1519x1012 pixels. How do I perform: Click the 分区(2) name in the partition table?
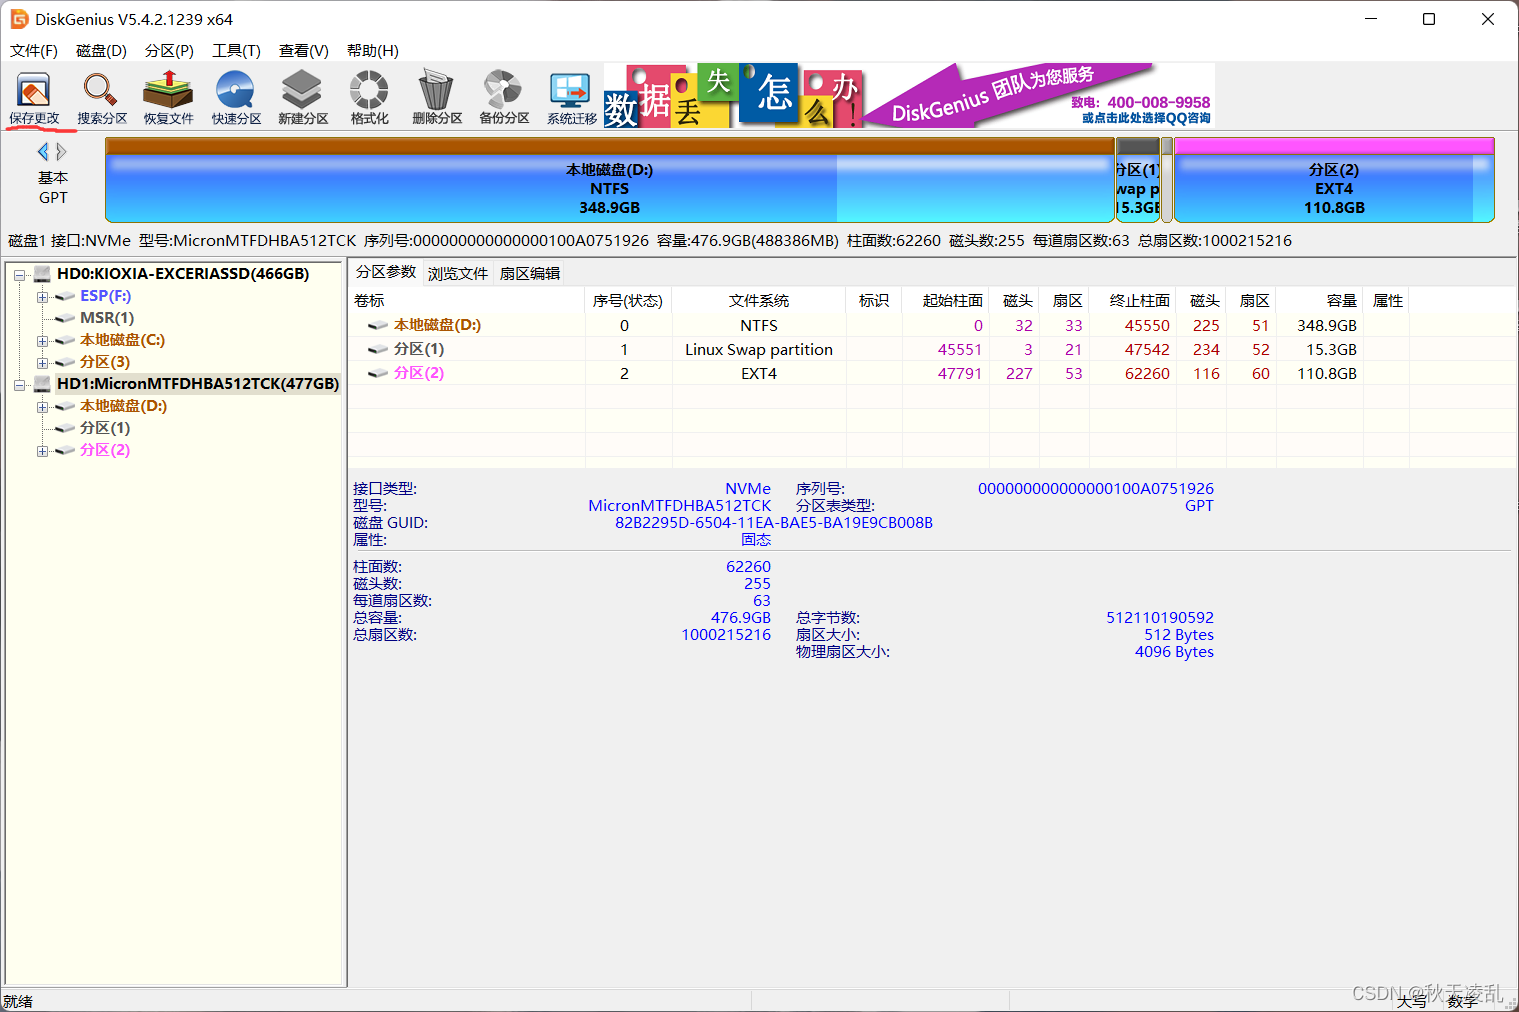(x=419, y=373)
